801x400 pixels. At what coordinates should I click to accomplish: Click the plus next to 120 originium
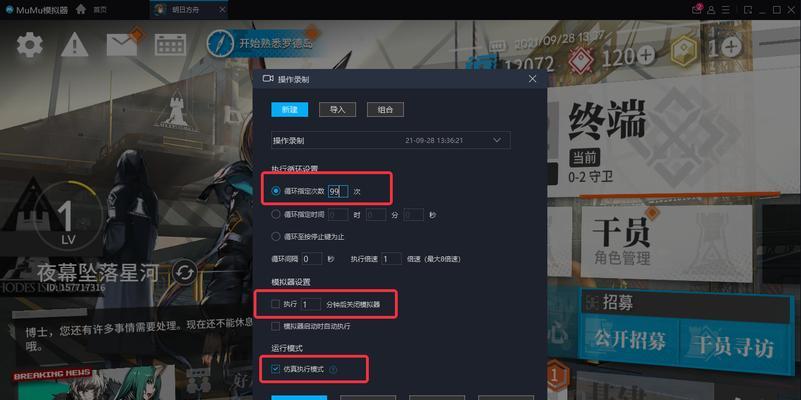[x=646, y=55]
